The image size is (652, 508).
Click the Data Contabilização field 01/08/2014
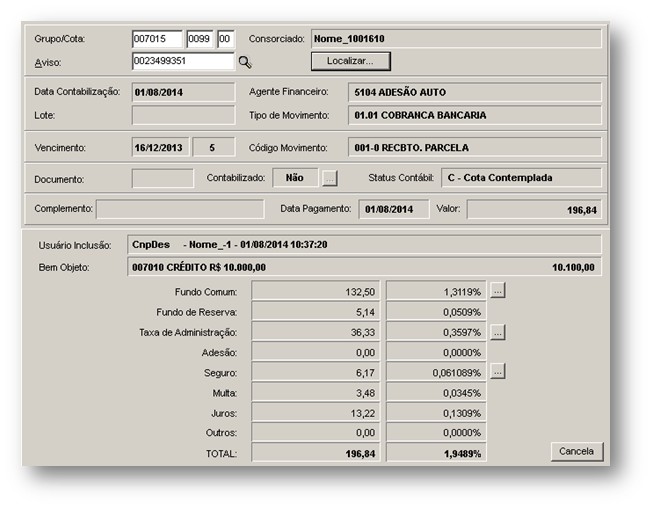click(183, 92)
